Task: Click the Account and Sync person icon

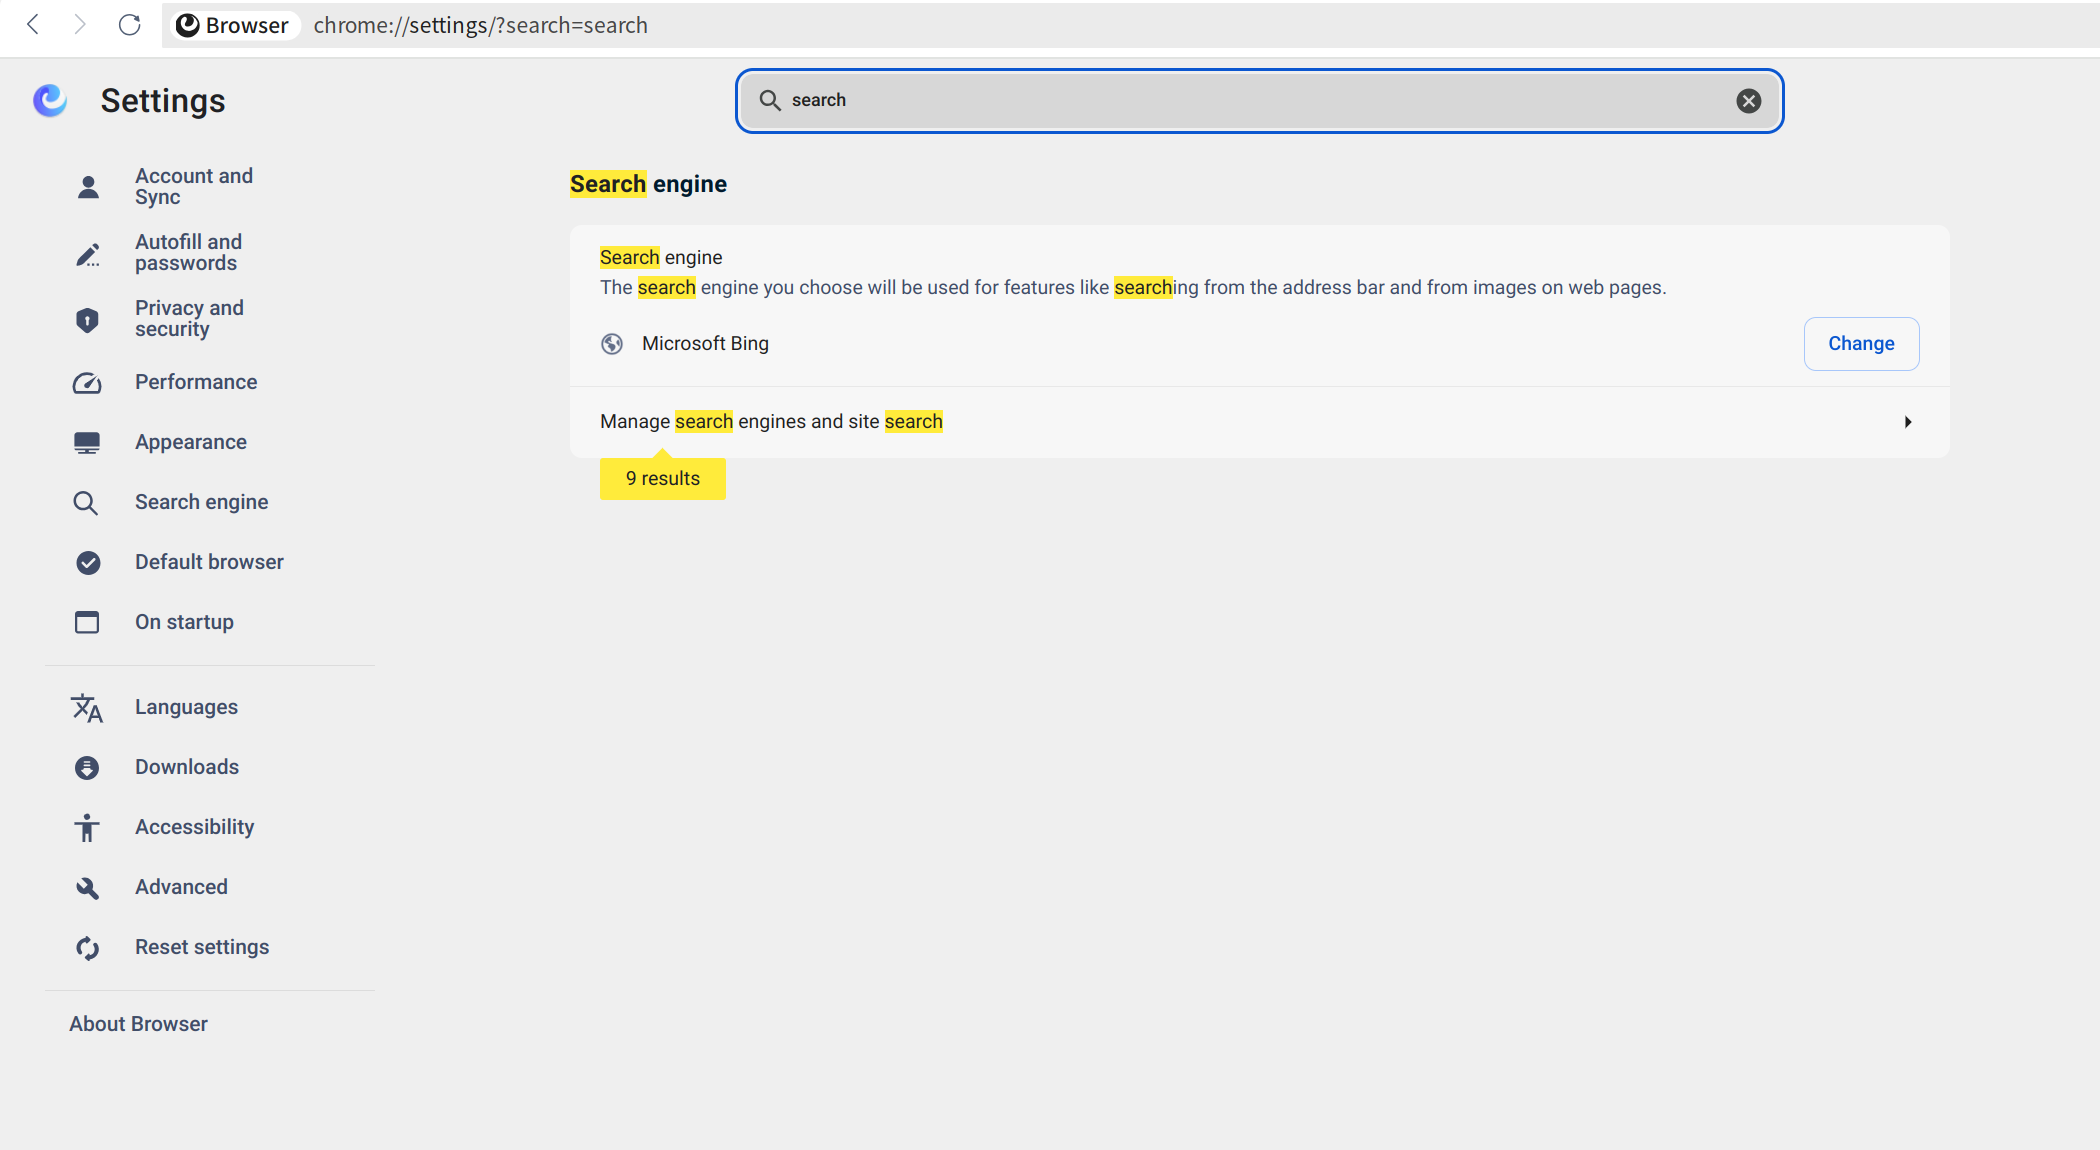Action: pos(88,187)
